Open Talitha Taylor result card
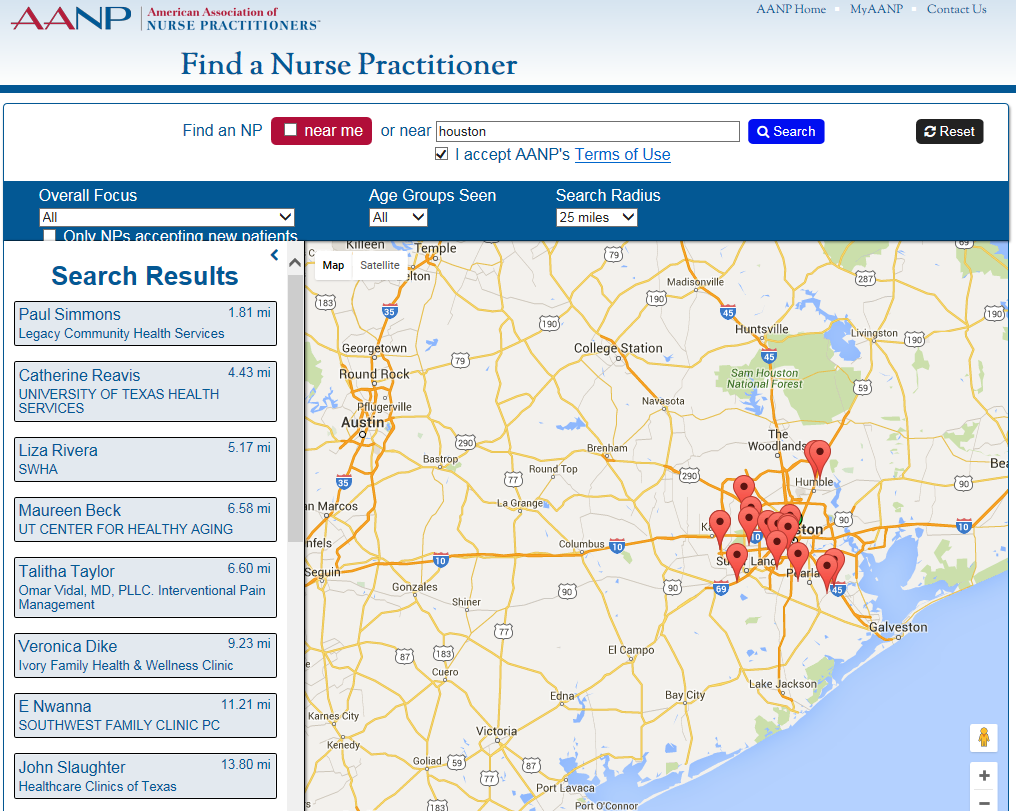Viewport: 1016px width, 811px height. tap(145, 588)
